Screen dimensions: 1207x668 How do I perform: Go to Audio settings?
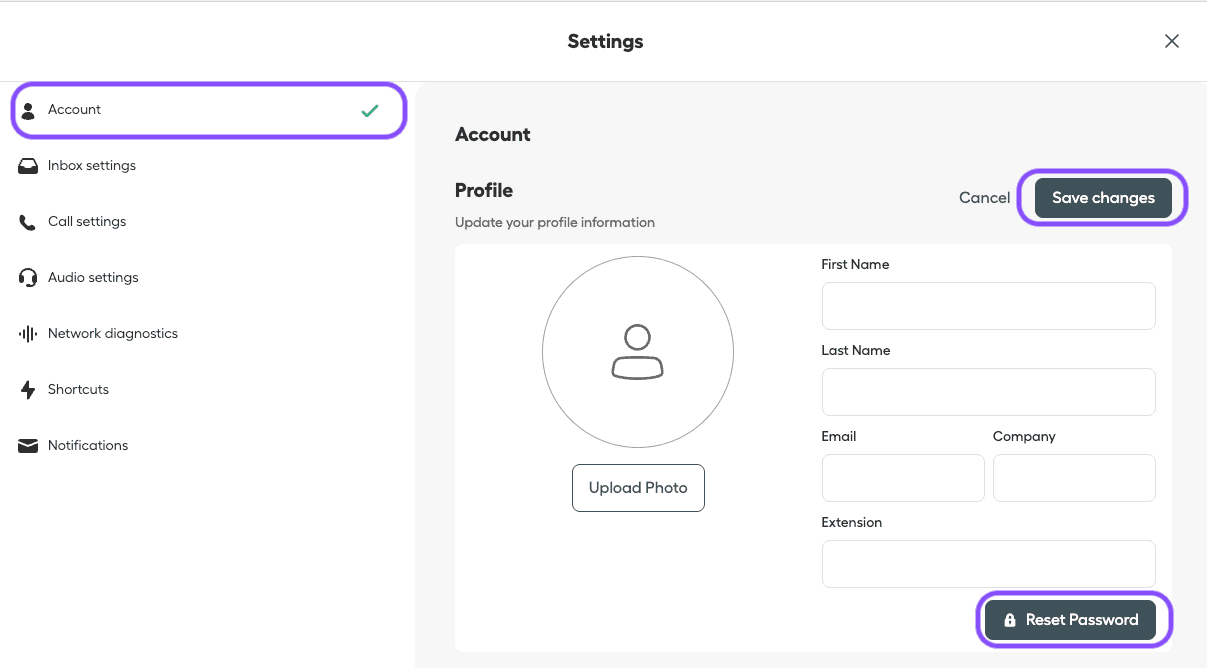(93, 278)
